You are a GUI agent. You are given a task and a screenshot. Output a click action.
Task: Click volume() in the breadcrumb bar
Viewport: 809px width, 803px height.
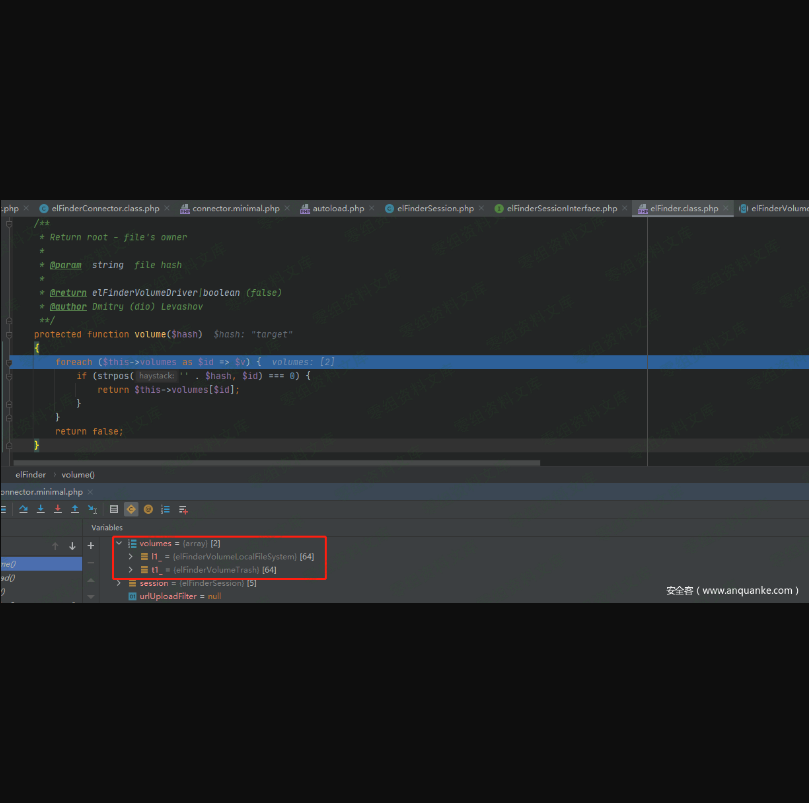[78, 475]
